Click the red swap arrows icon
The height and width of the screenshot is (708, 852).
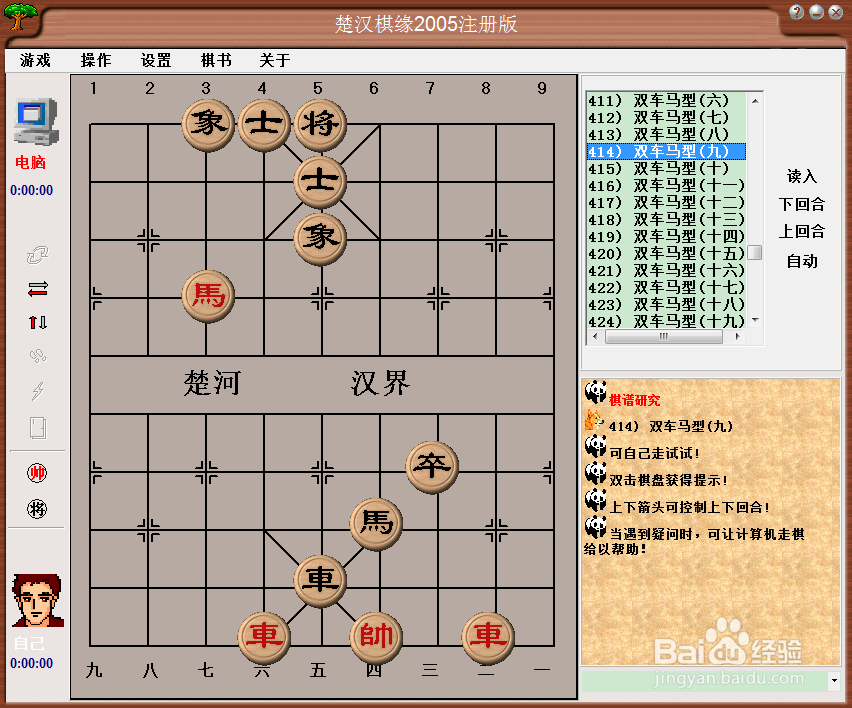[x=37, y=289]
